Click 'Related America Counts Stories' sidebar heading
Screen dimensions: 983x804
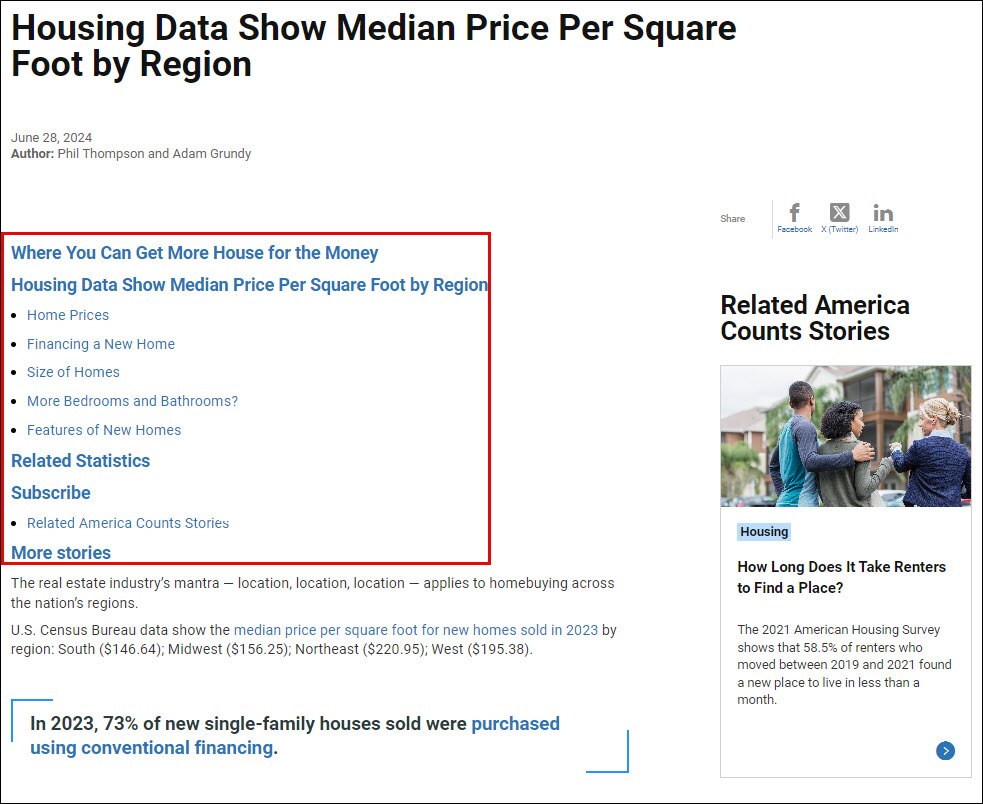pyautogui.click(x=815, y=318)
